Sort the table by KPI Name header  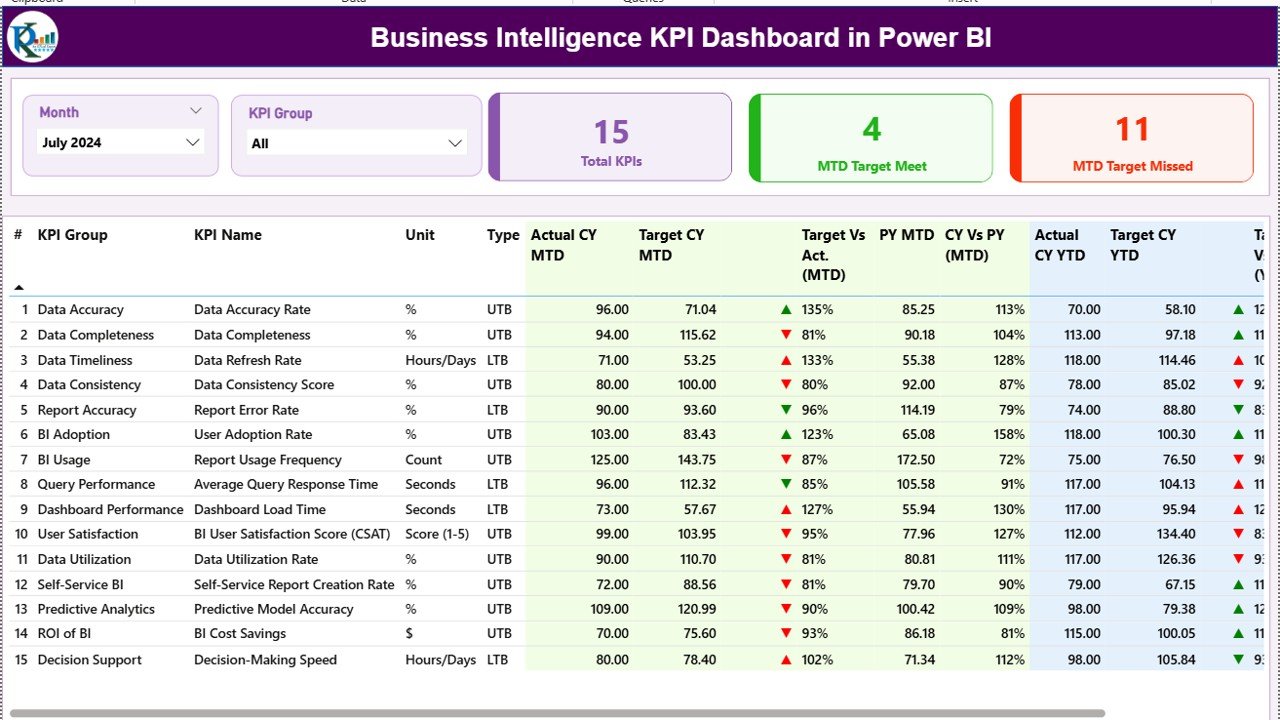click(x=230, y=235)
